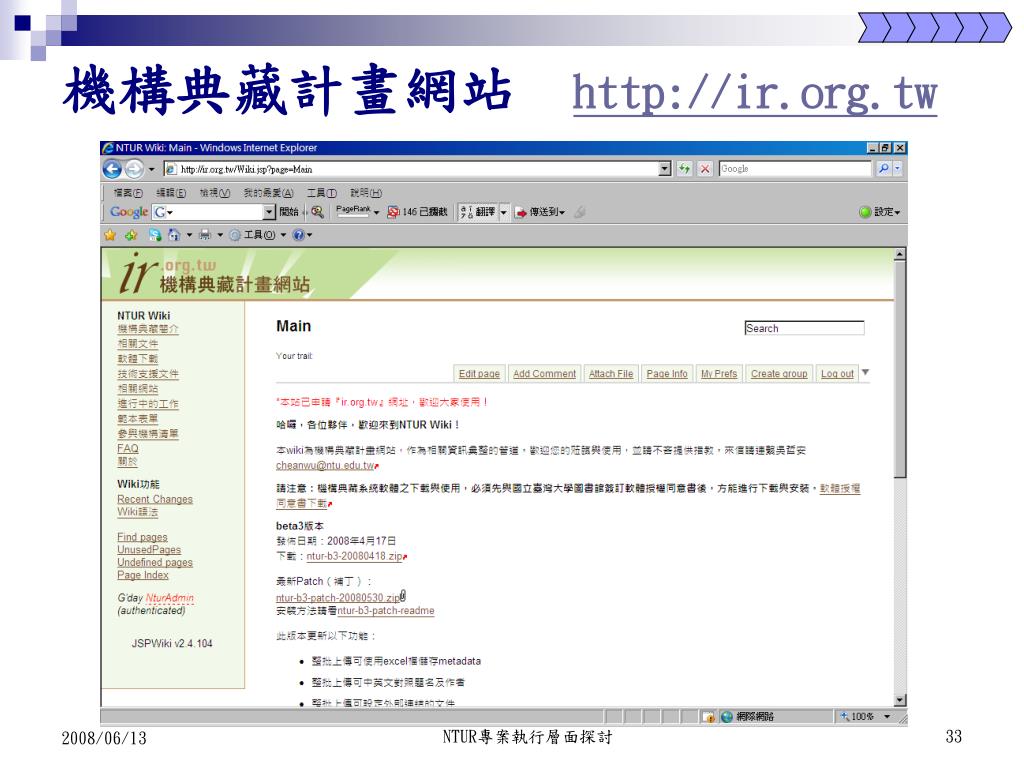Click the 翻譯 translate toolbar button
This screenshot has height=768, width=1024.
point(477,212)
